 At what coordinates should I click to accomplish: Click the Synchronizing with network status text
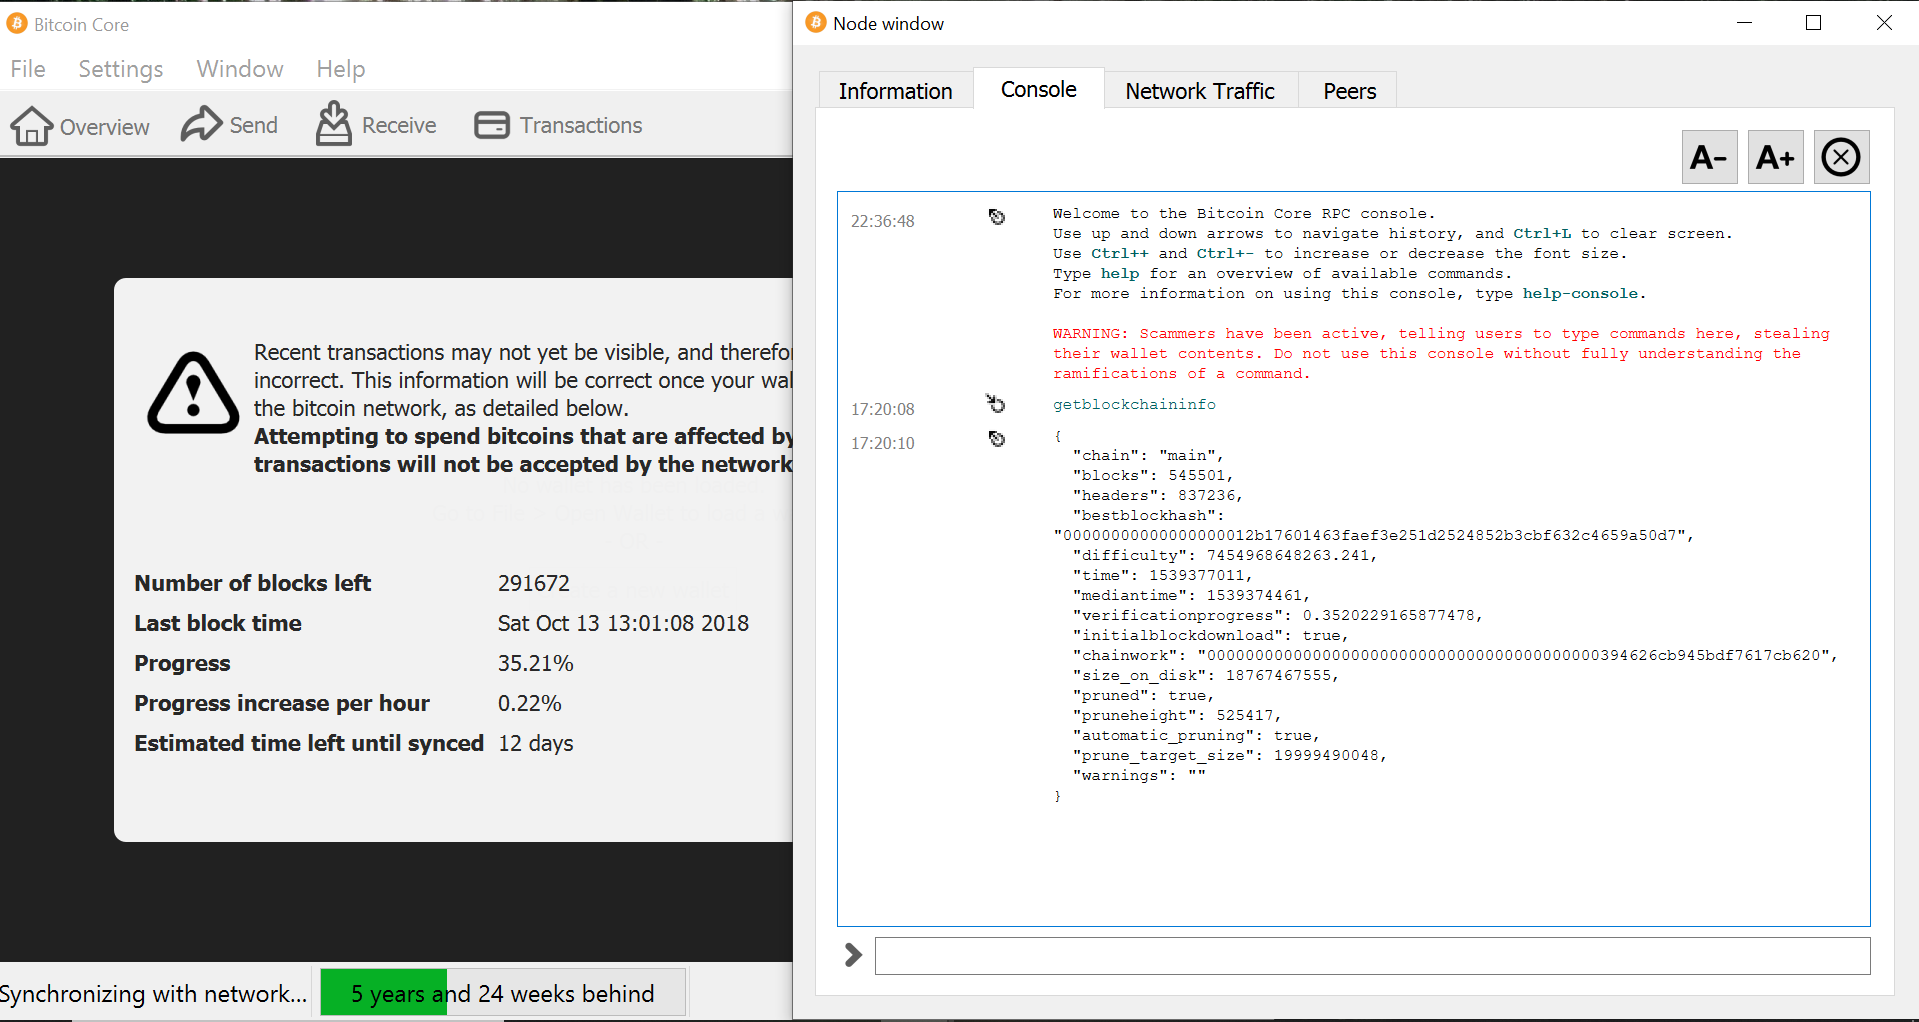154,994
